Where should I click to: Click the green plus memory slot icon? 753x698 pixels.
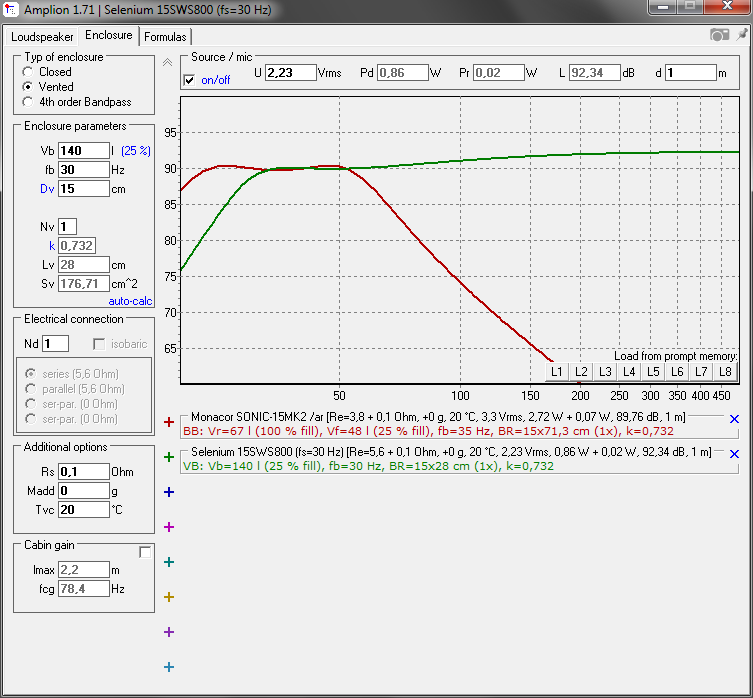click(169, 457)
